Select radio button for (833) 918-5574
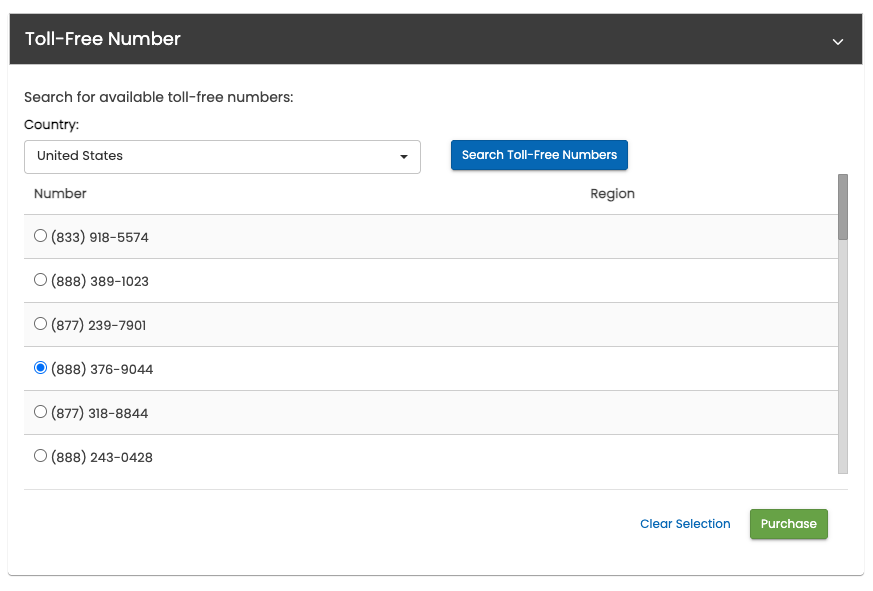This screenshot has height=591, width=873. [x=40, y=236]
